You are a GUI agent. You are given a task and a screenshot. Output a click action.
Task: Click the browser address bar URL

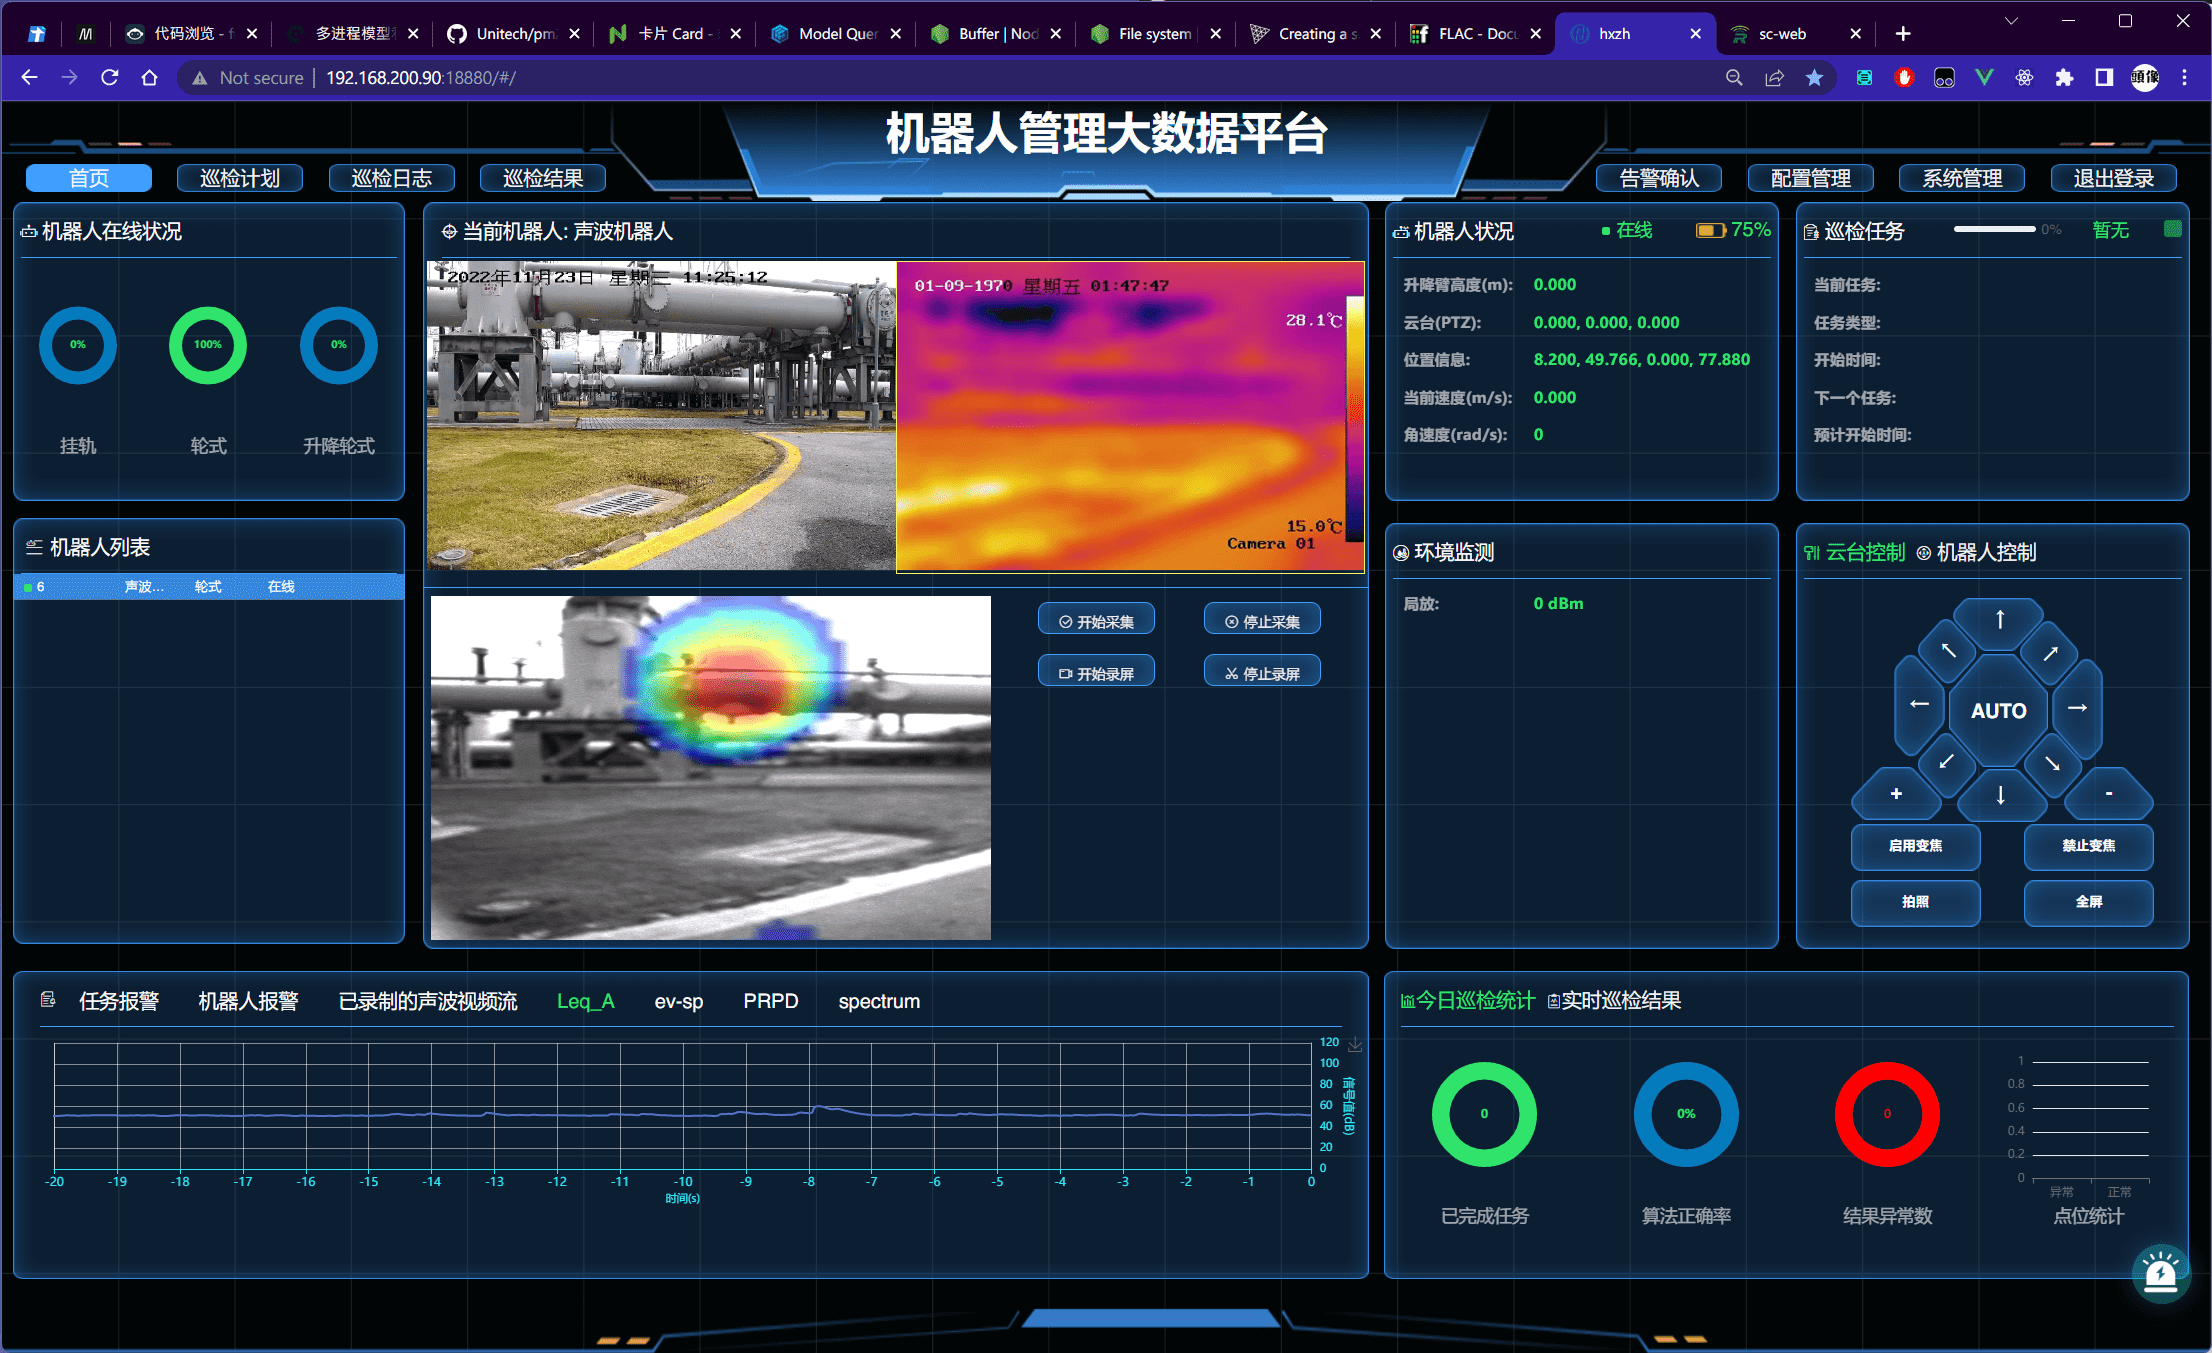(x=421, y=77)
